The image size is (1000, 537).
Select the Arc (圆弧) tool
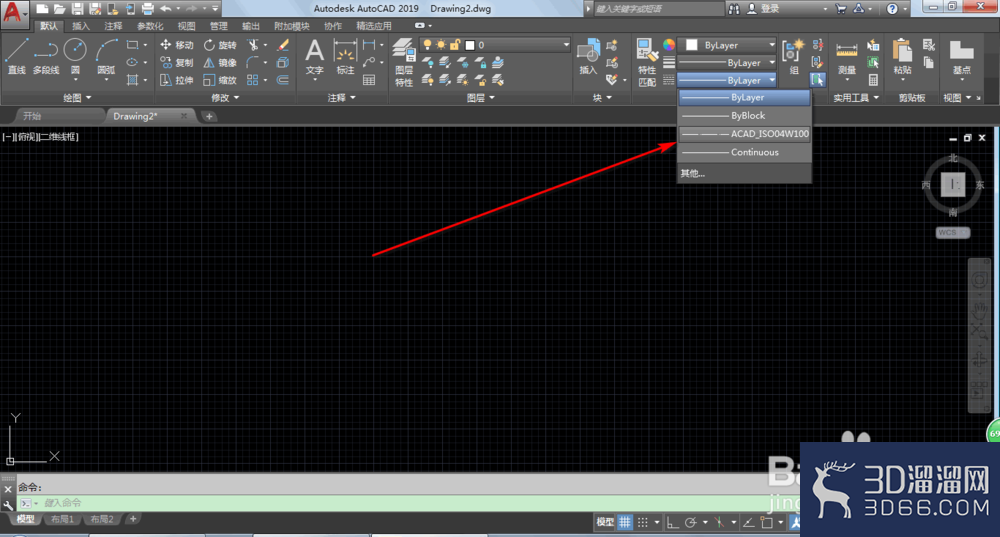coord(107,56)
